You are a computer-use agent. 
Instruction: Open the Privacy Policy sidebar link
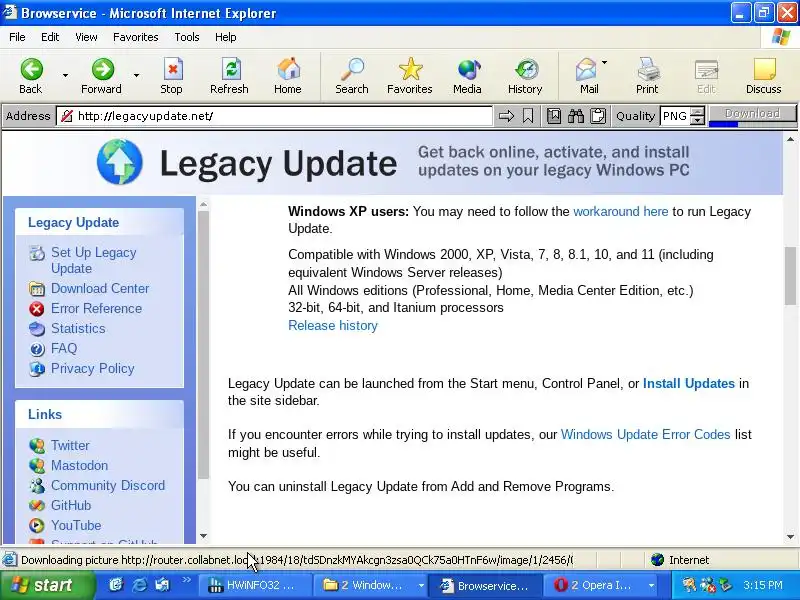pyautogui.click(x=92, y=369)
